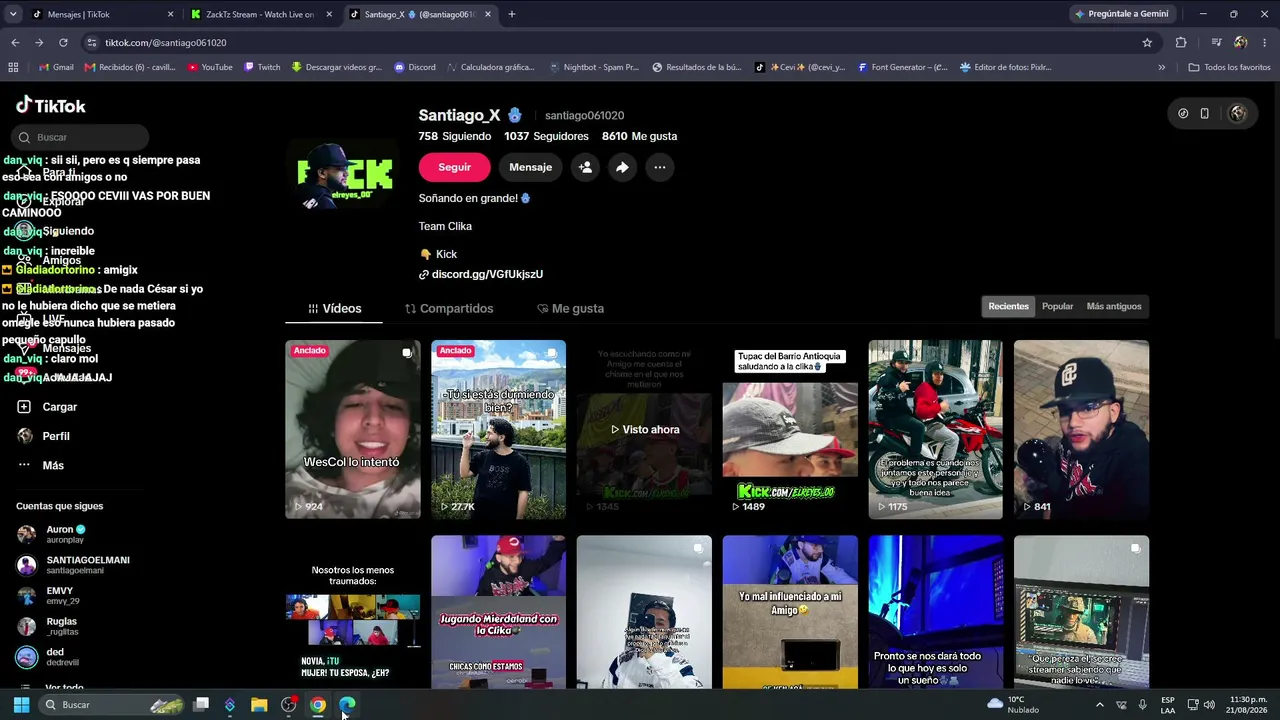1280x720 pixels.
Task: Click the phone icon at top right
Action: (x=1205, y=113)
